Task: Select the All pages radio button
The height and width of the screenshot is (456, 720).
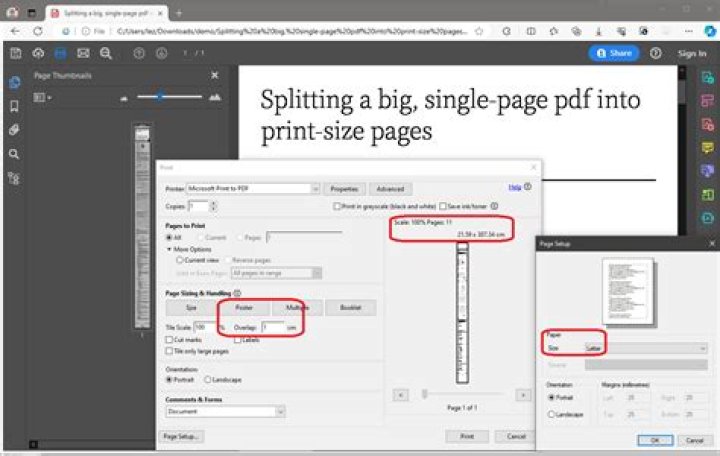Action: pos(169,237)
